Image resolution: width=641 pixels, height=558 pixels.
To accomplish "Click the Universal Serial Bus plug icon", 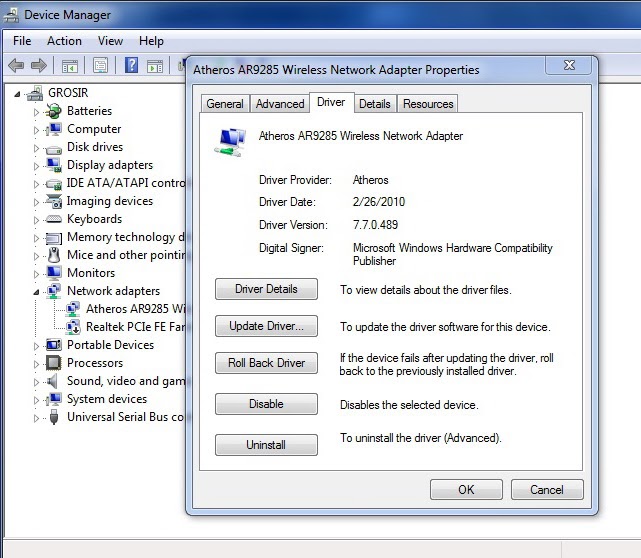I will point(54,417).
